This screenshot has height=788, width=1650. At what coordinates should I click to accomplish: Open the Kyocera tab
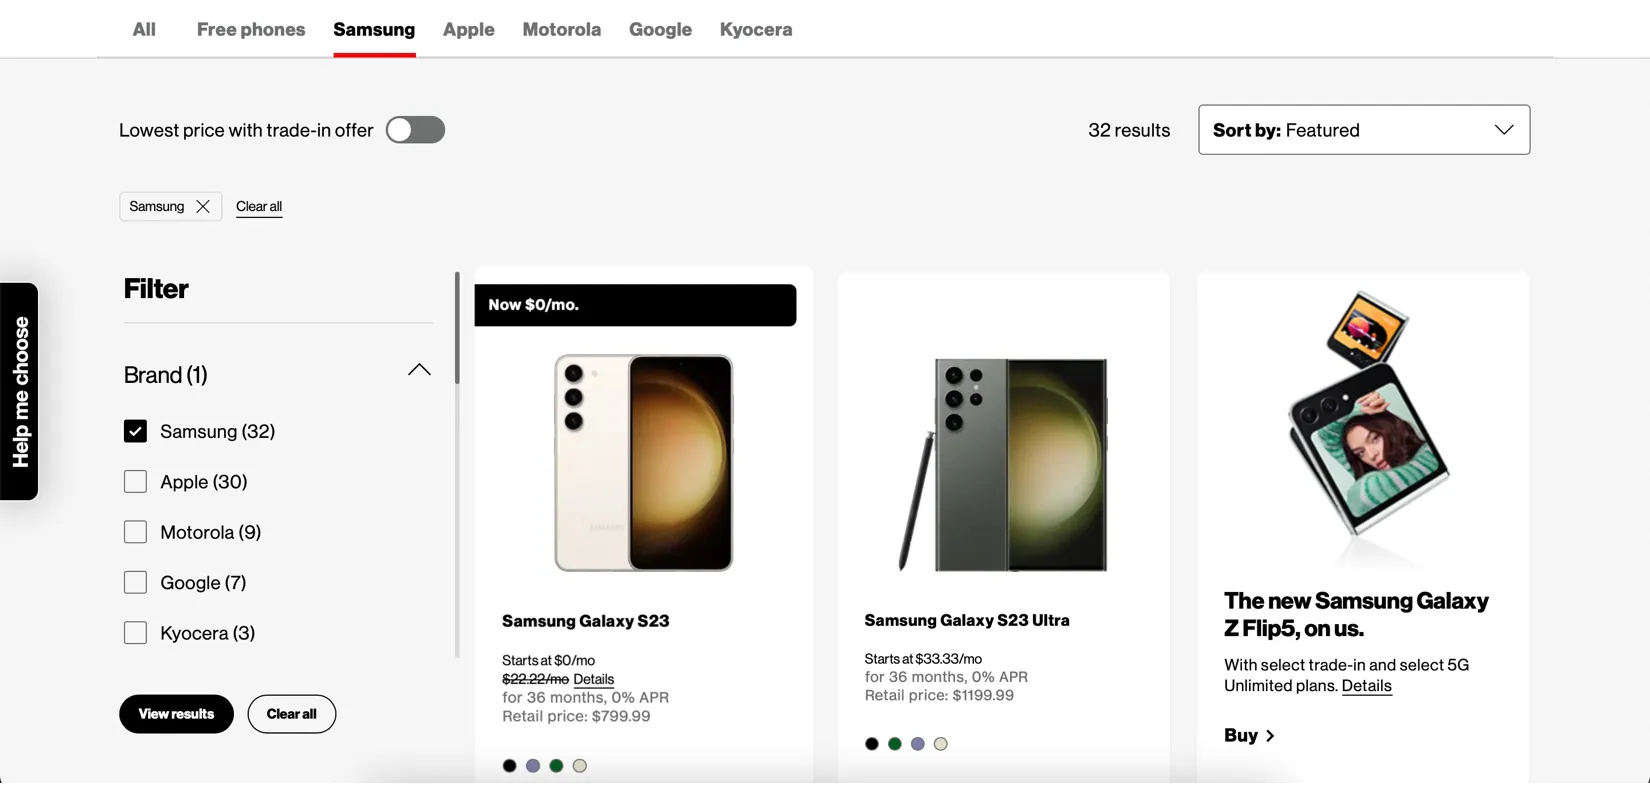tap(755, 30)
